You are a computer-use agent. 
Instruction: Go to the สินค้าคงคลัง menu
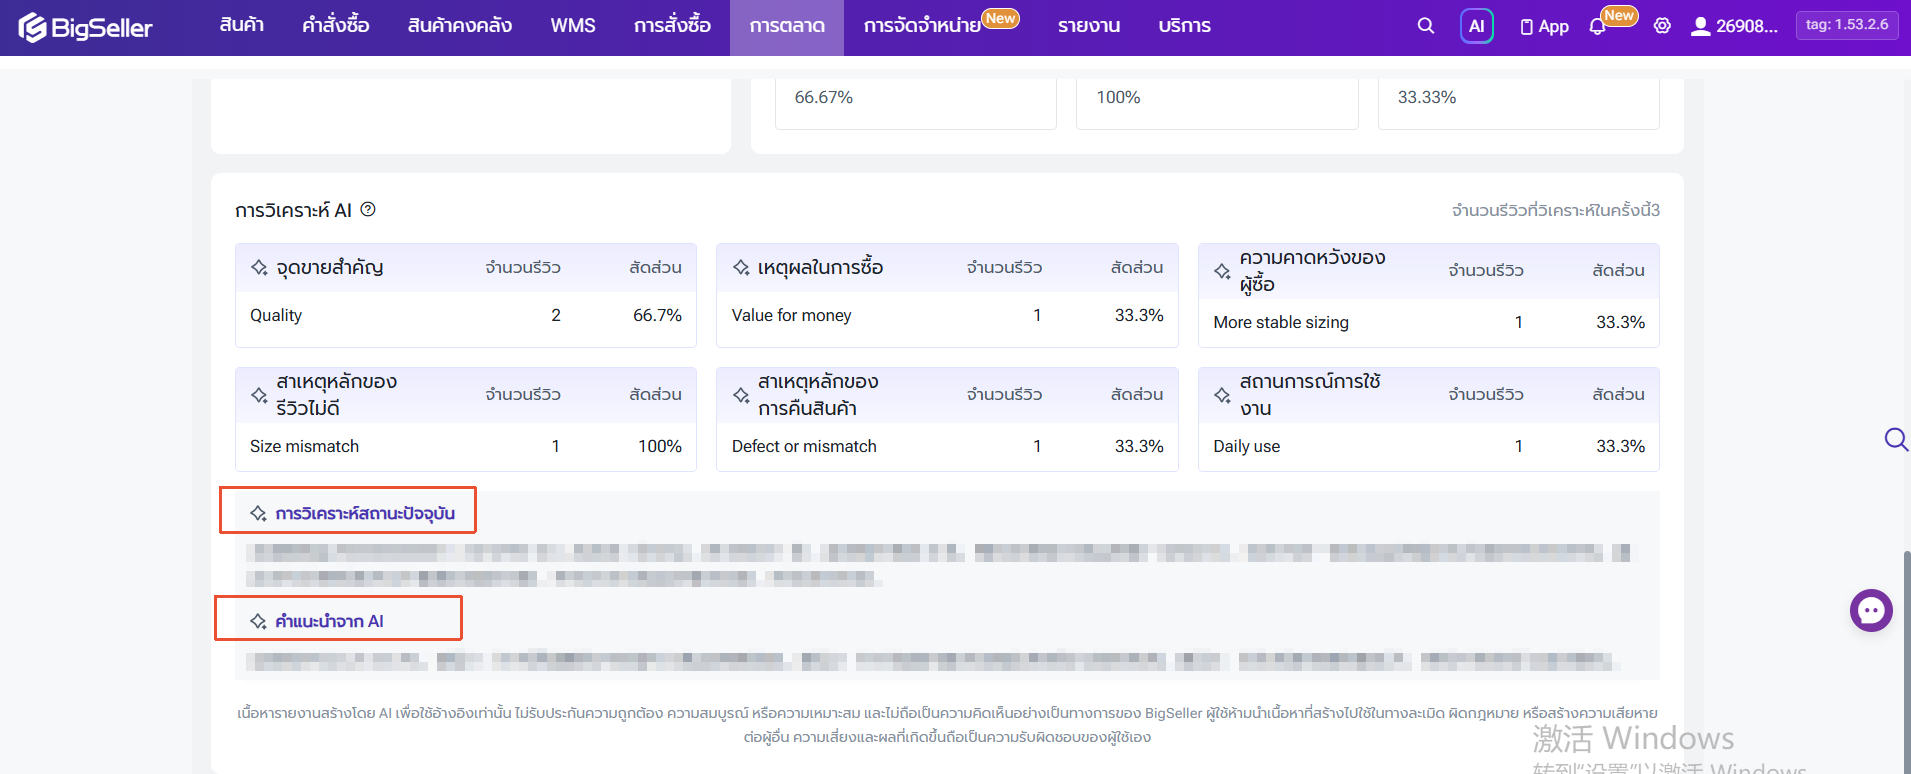tap(460, 26)
